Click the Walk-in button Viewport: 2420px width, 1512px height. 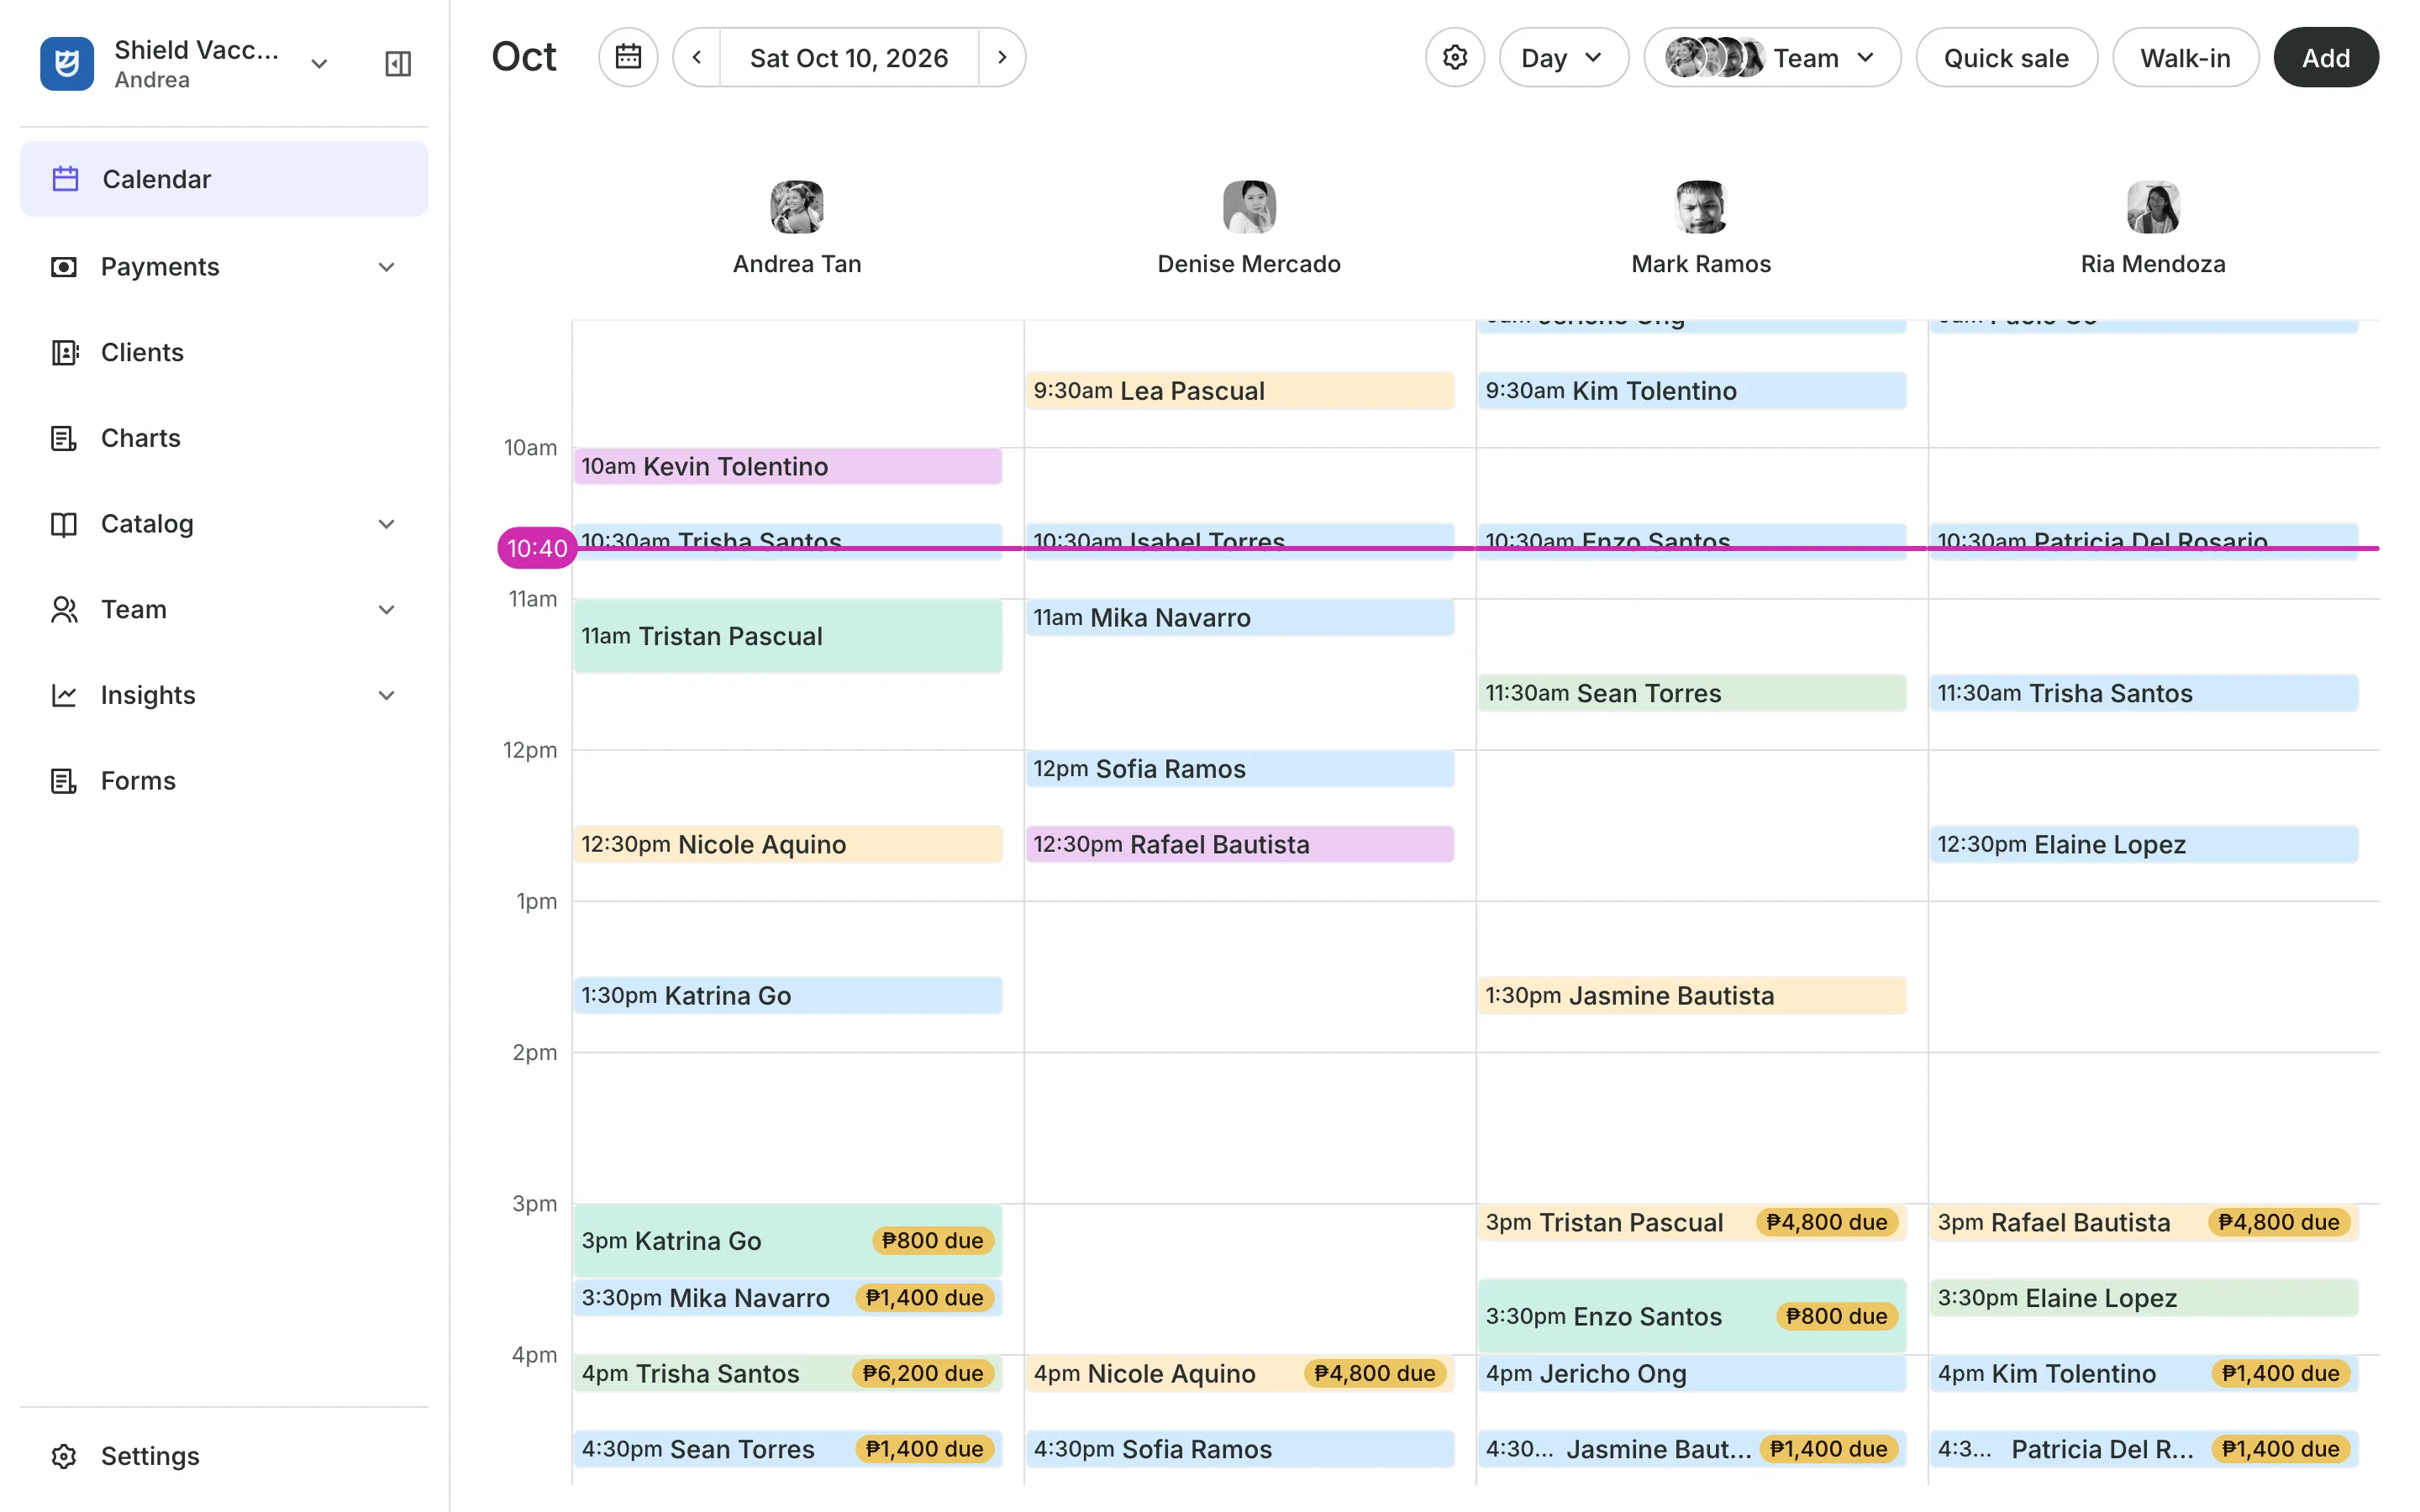[2185, 57]
